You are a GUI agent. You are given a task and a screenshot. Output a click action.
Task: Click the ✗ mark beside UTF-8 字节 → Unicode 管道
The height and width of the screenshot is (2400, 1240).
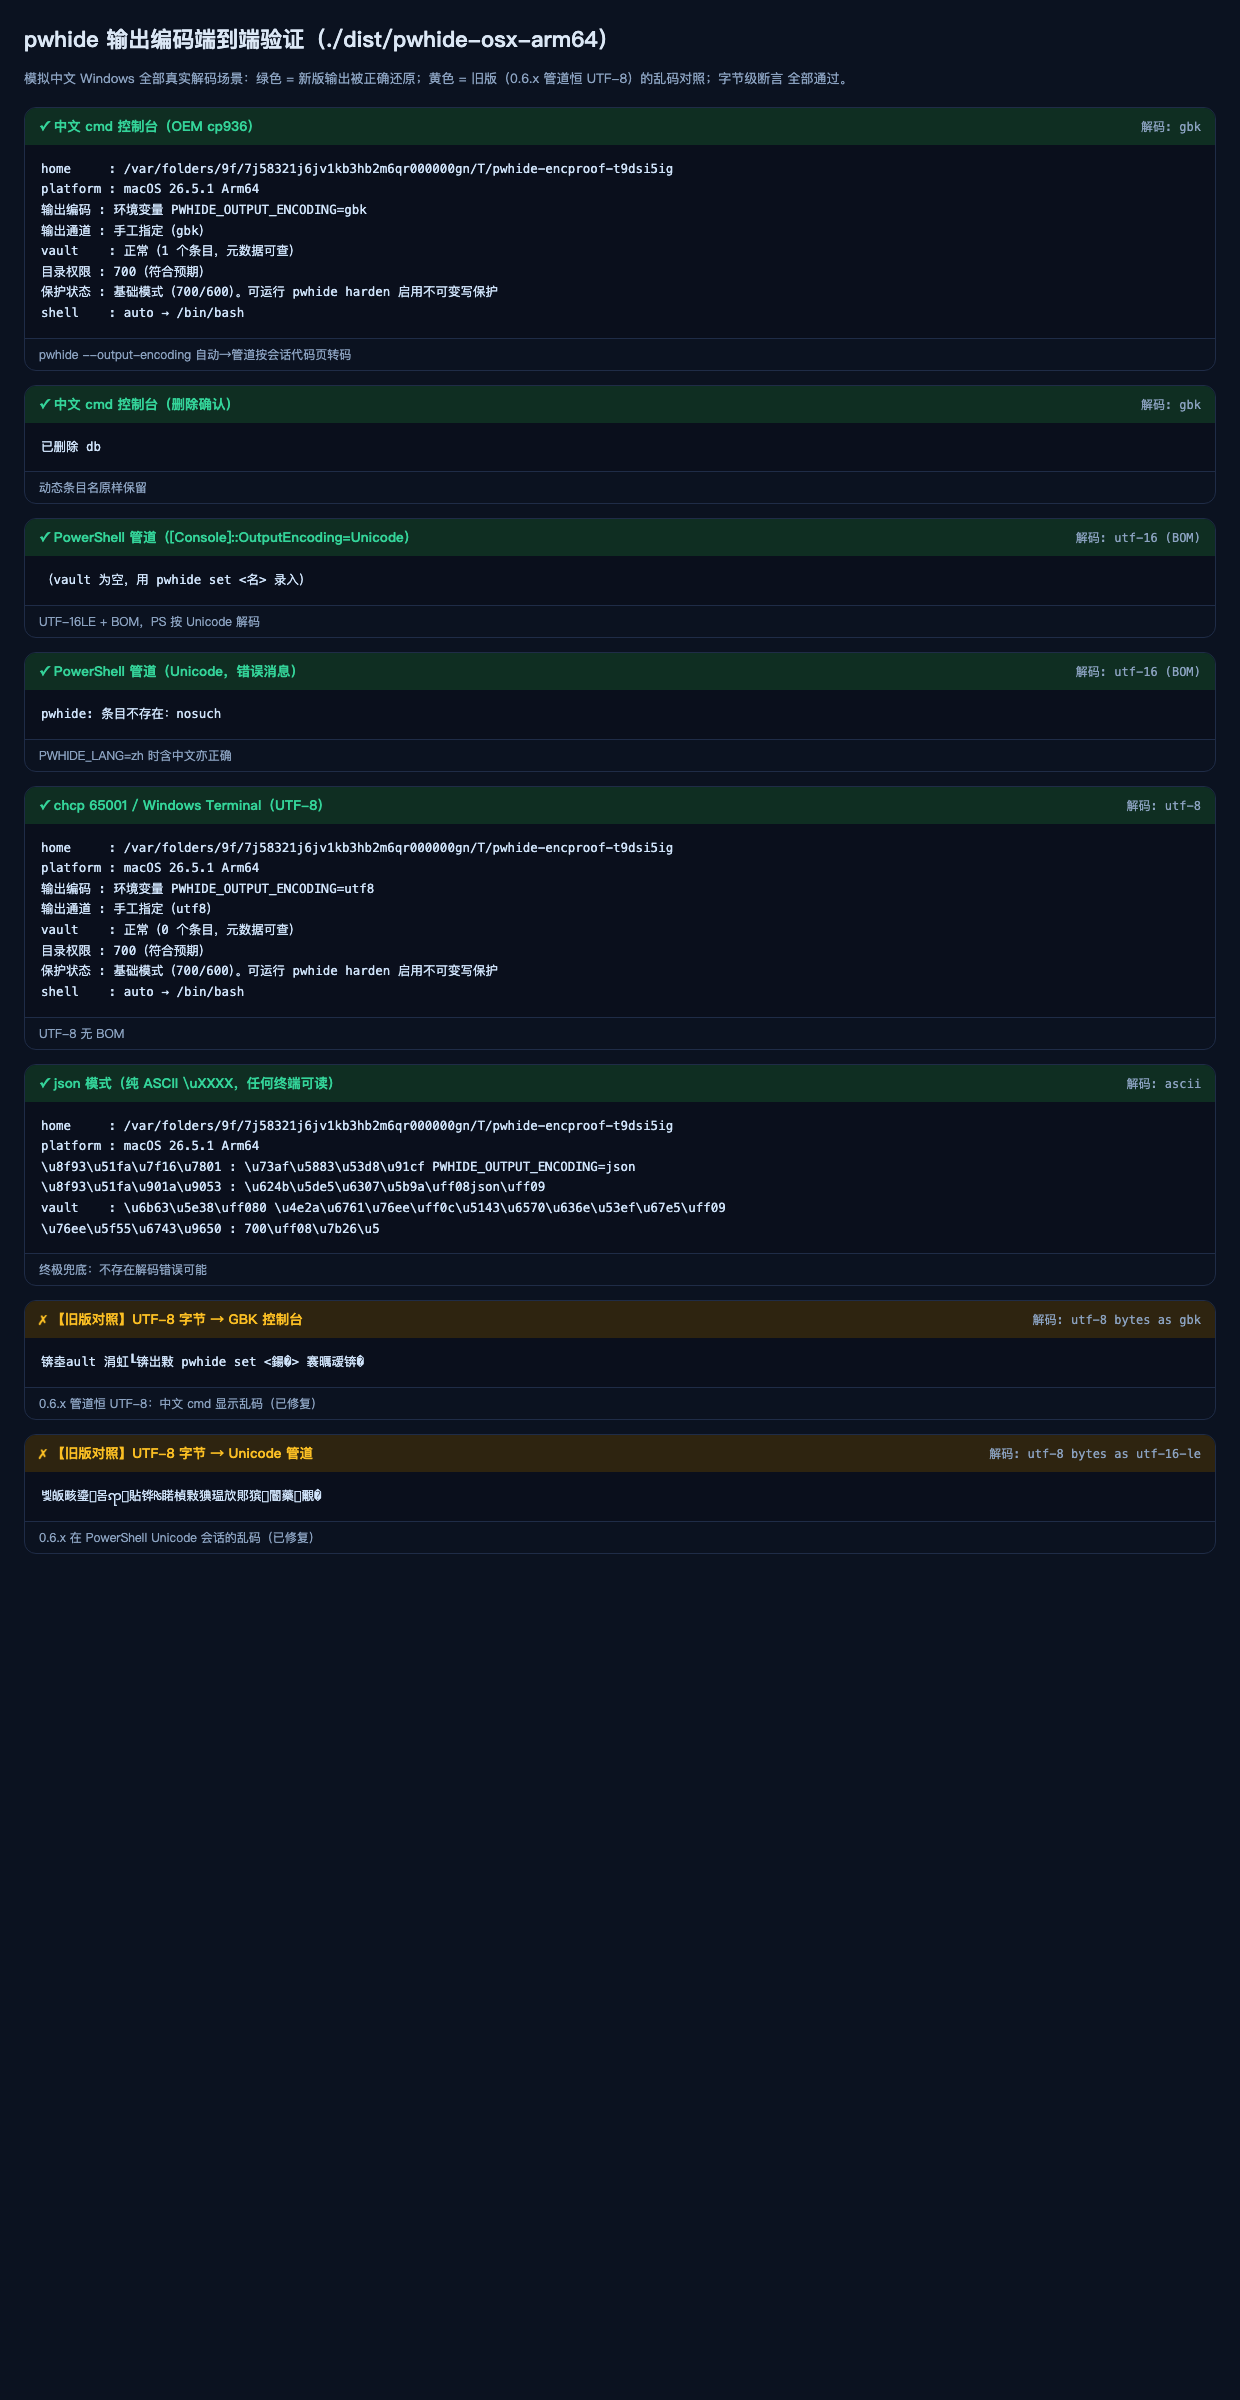point(43,1453)
